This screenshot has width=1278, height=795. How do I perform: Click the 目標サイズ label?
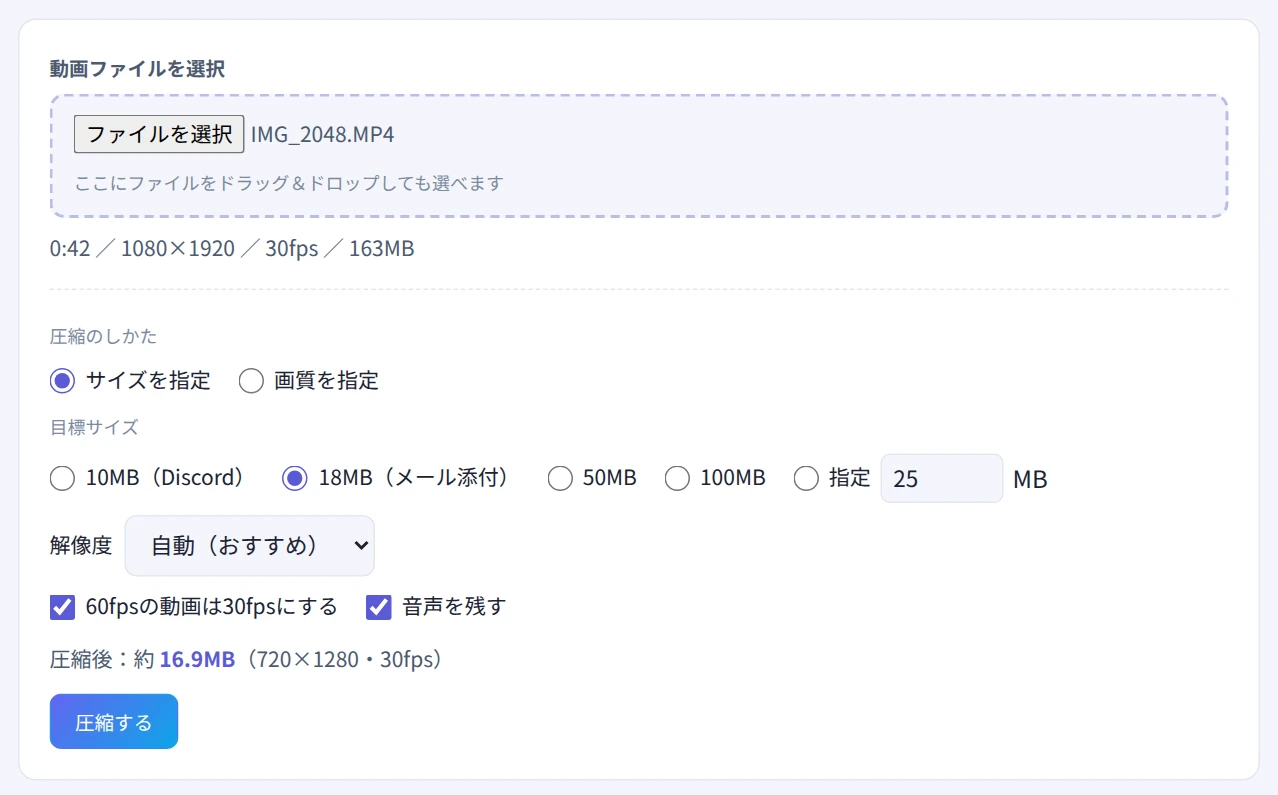(x=94, y=428)
